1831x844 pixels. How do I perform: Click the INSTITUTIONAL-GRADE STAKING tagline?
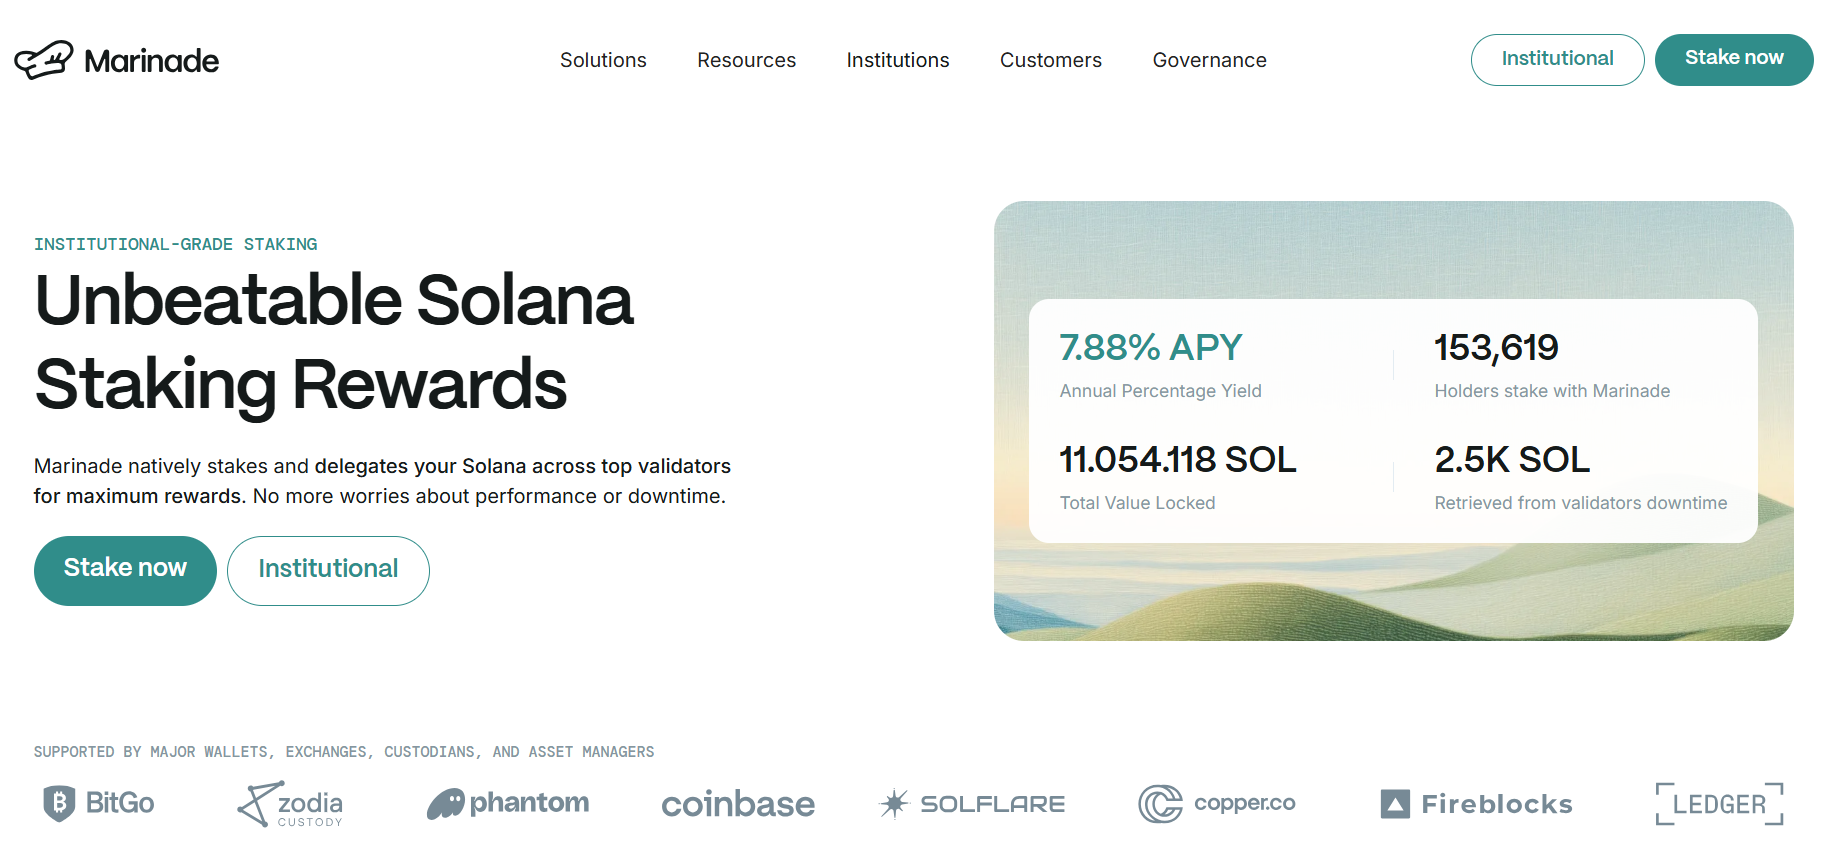(x=175, y=244)
